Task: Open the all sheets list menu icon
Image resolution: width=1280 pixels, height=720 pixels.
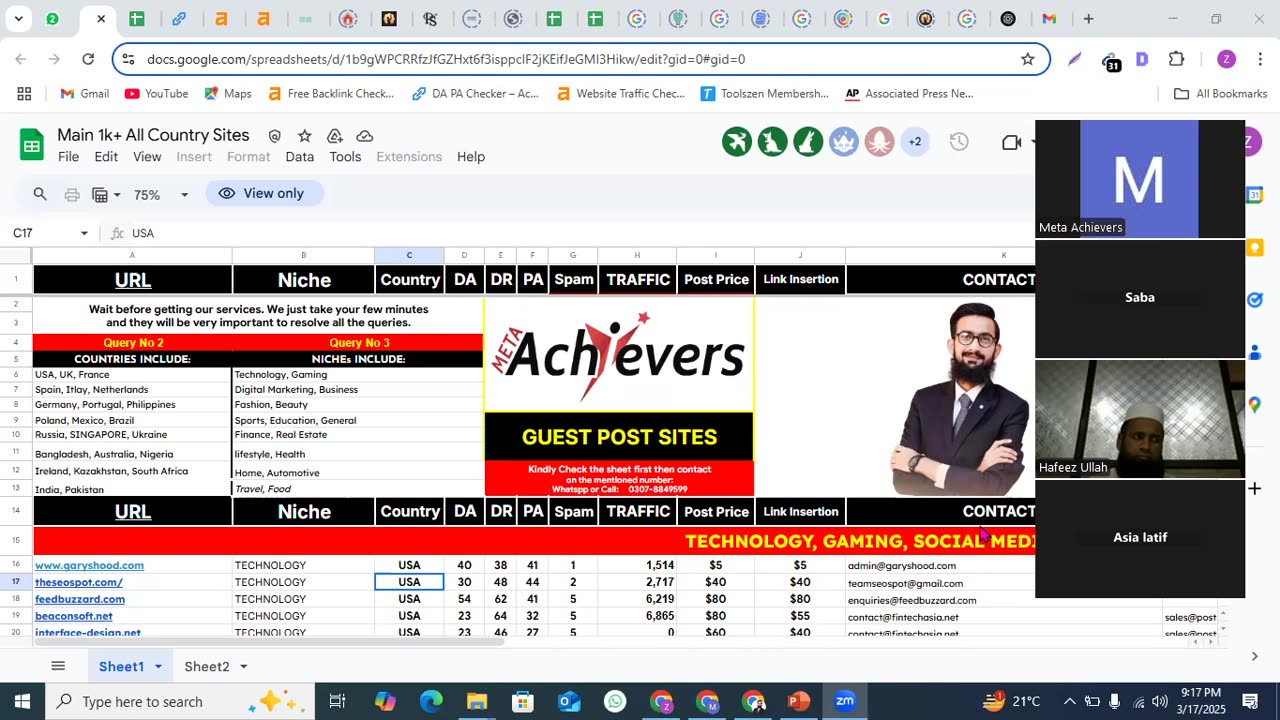Action: coord(58,666)
